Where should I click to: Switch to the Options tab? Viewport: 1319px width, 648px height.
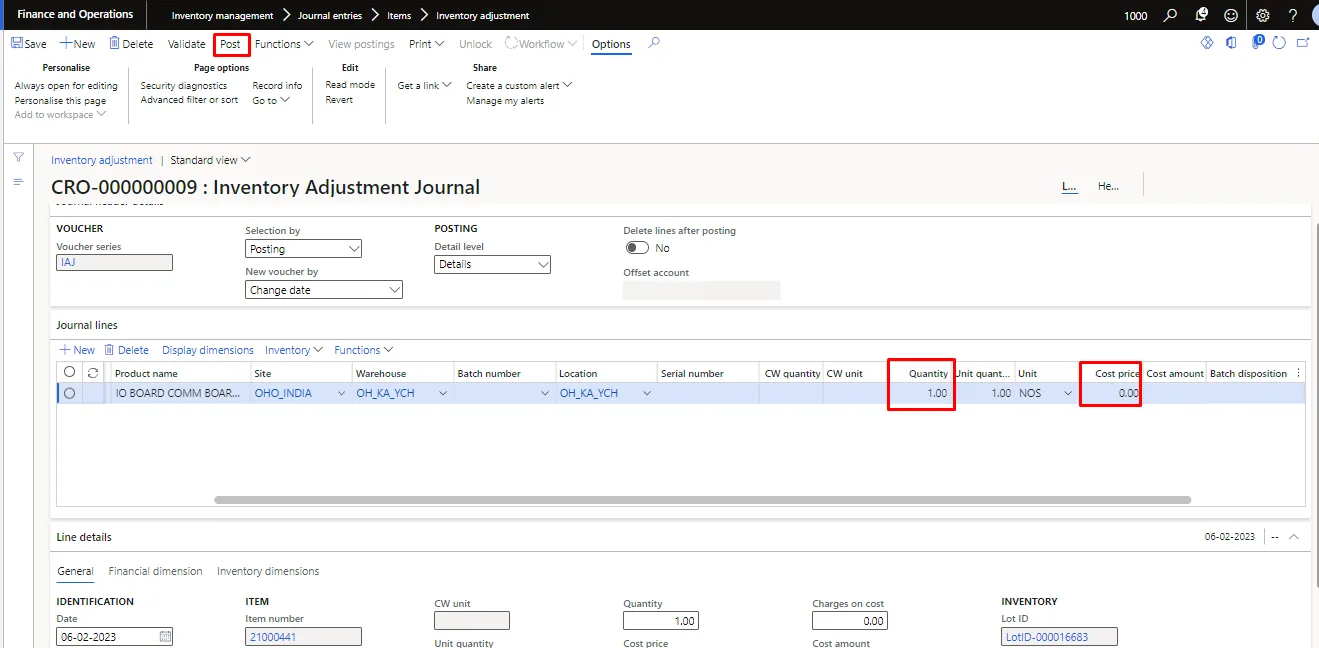[x=611, y=44]
